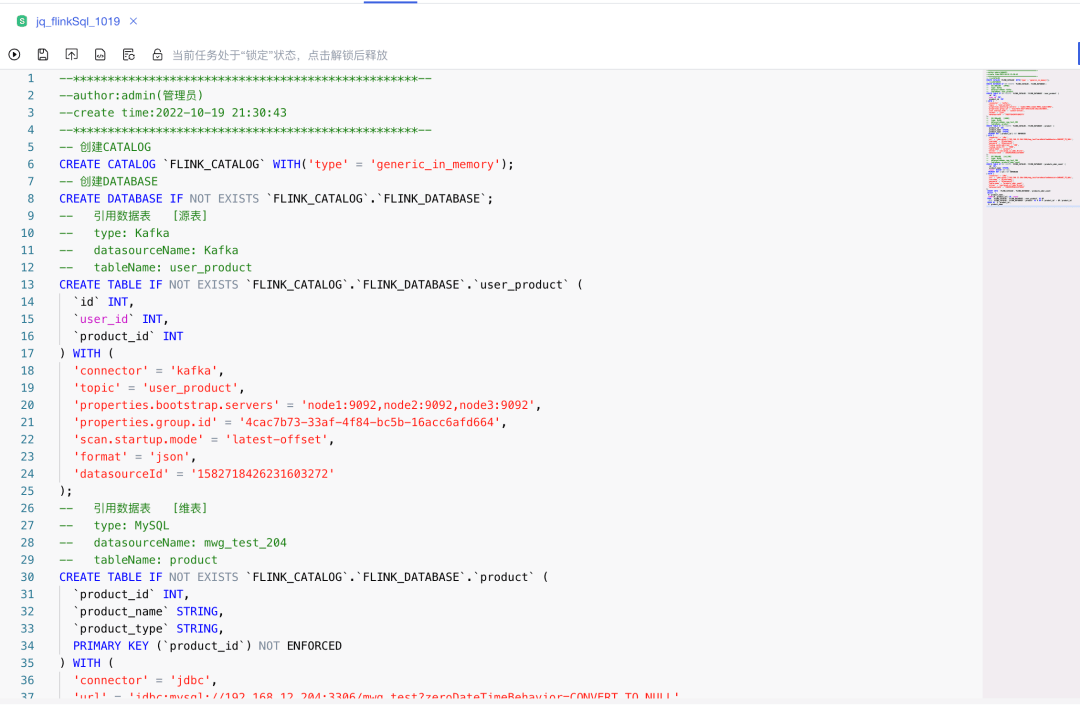Screen dimensions: 1080x709
Task: Unlock the task via lock icon
Action: pos(157,55)
